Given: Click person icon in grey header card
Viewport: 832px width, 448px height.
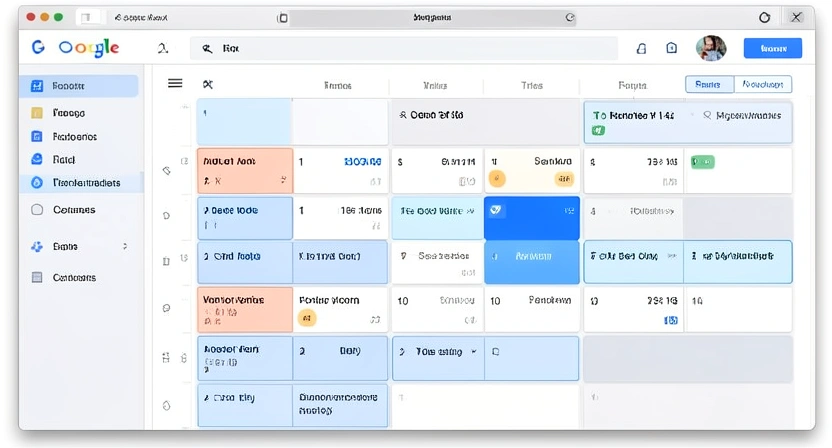Looking at the screenshot, I should point(403,115).
